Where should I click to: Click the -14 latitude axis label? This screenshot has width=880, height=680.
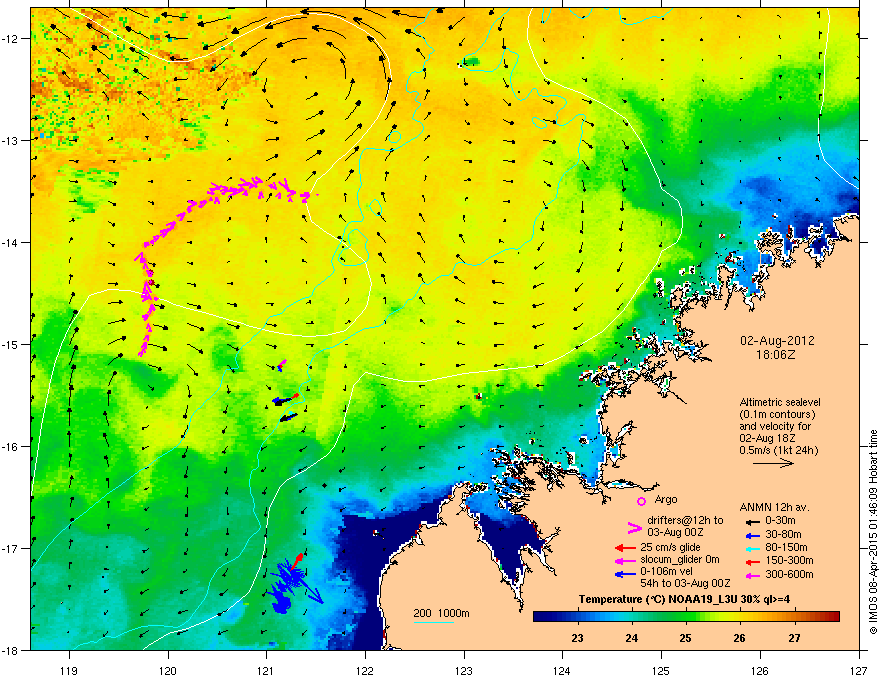pyautogui.click(x=11, y=242)
